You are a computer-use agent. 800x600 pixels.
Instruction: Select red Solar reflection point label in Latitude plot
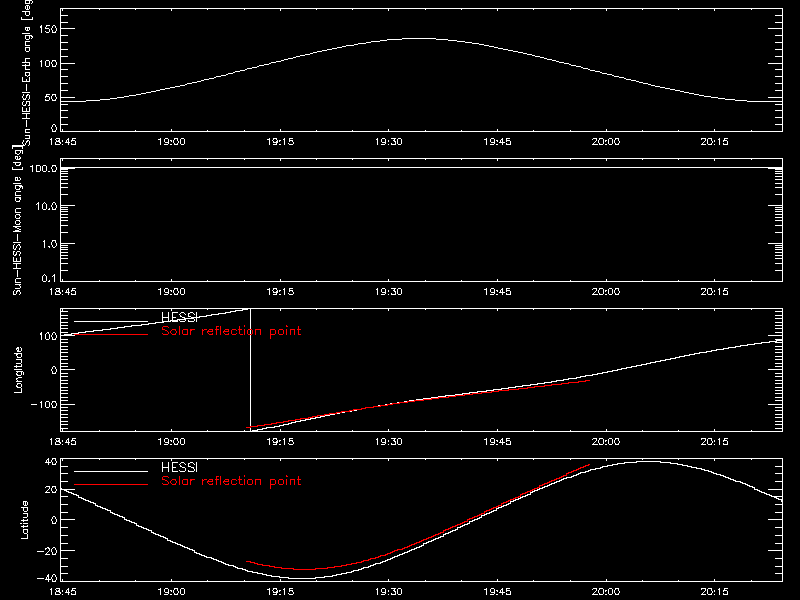231,481
